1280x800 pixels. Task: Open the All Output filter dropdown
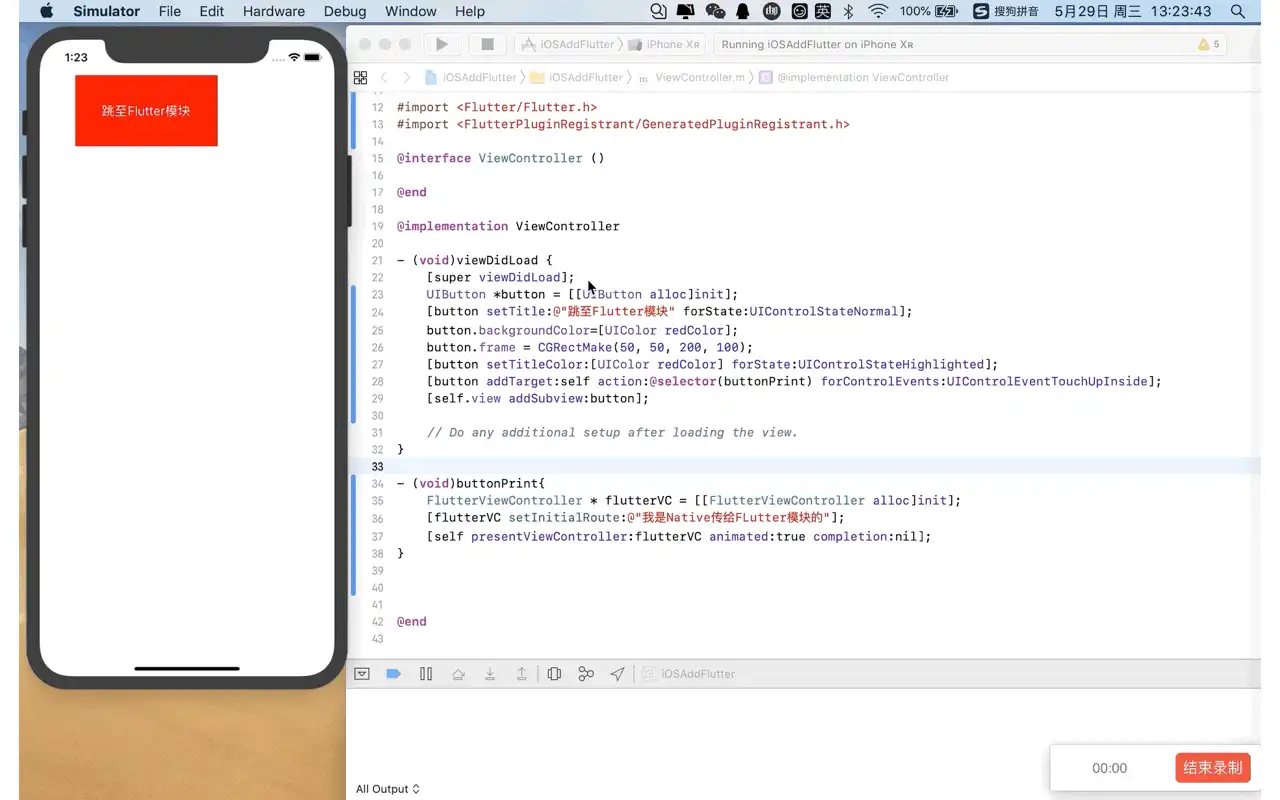(x=388, y=789)
